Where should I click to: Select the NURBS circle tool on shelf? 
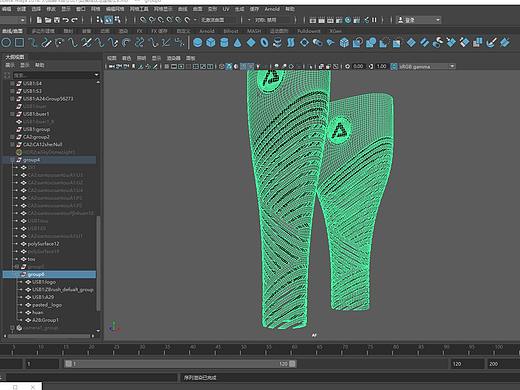6,43
